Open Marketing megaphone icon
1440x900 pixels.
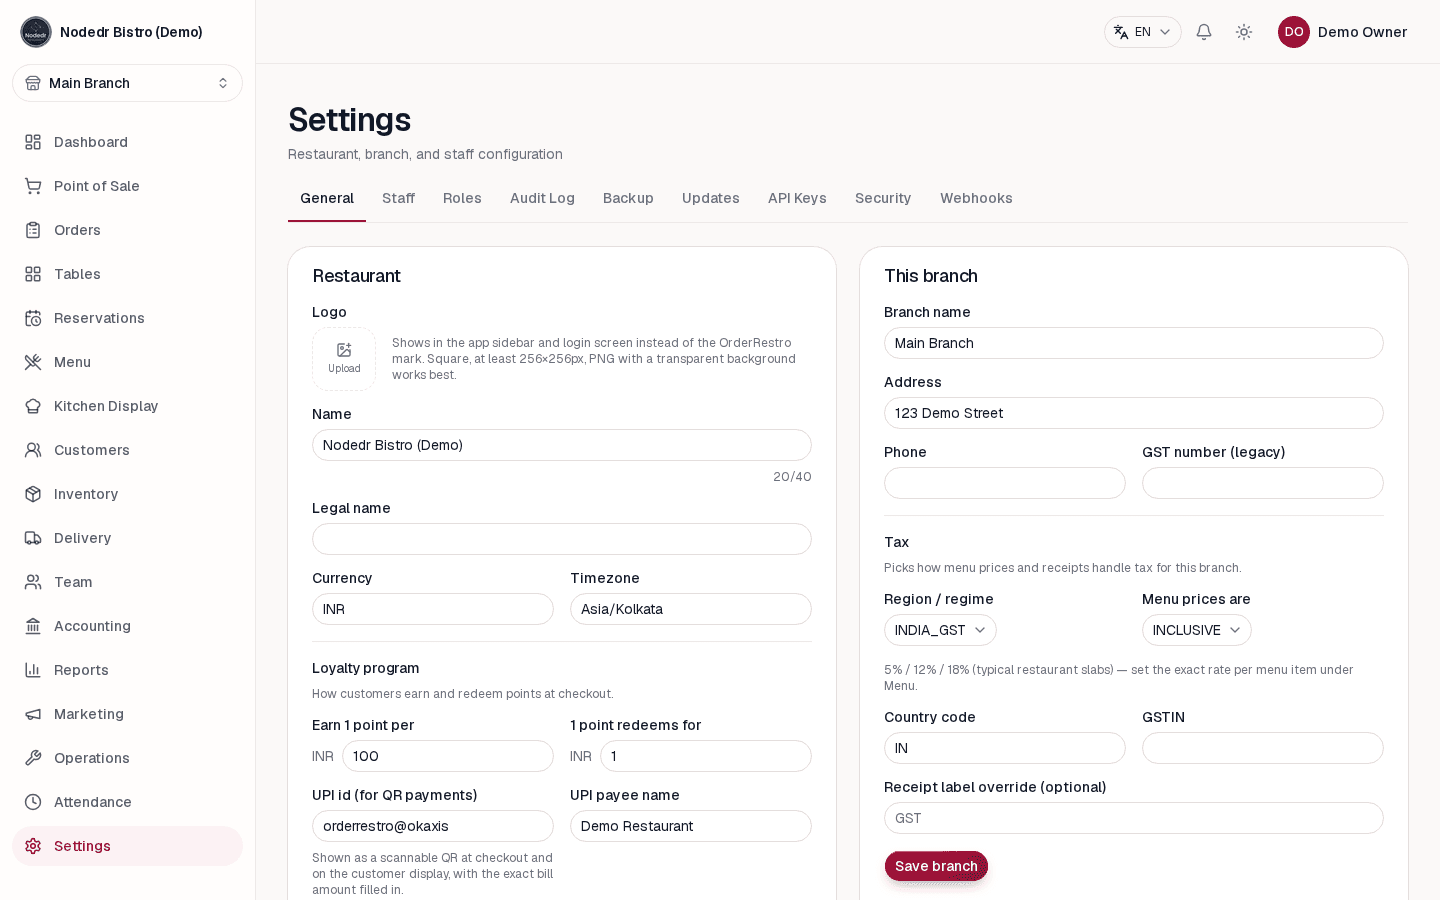tap(33, 714)
